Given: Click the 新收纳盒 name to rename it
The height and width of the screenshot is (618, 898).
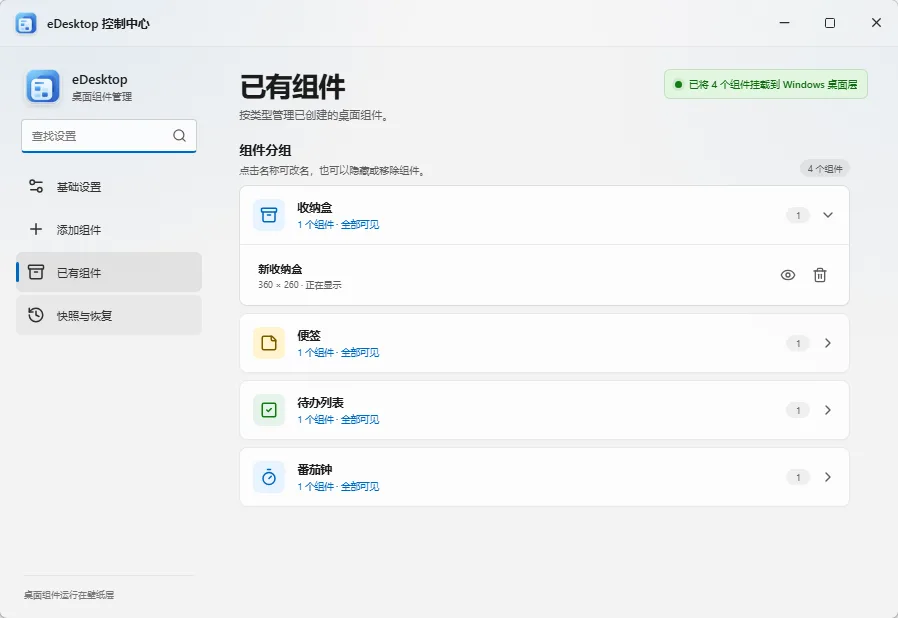Looking at the screenshot, I should [x=280, y=269].
